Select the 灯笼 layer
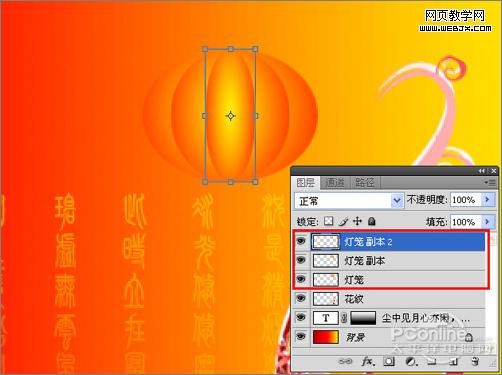502x375 pixels. [x=390, y=279]
